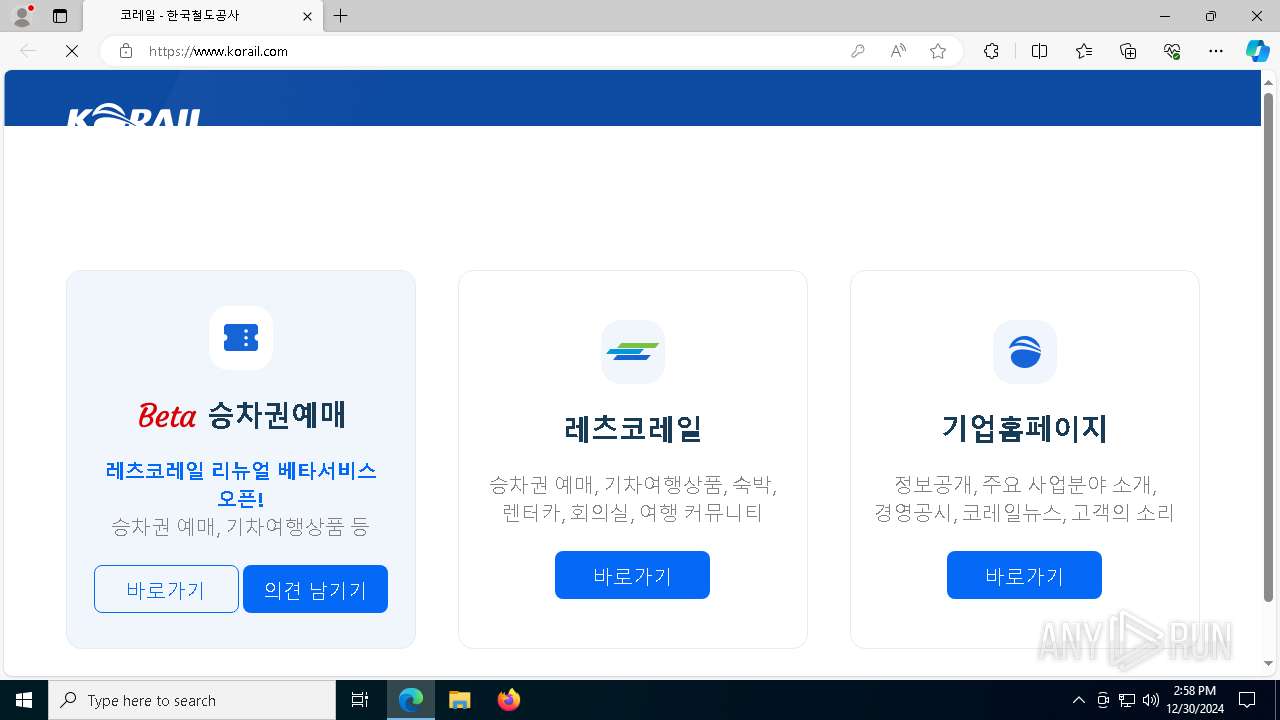Open the Collections icon
This screenshot has width=1280, height=720.
(x=1128, y=51)
